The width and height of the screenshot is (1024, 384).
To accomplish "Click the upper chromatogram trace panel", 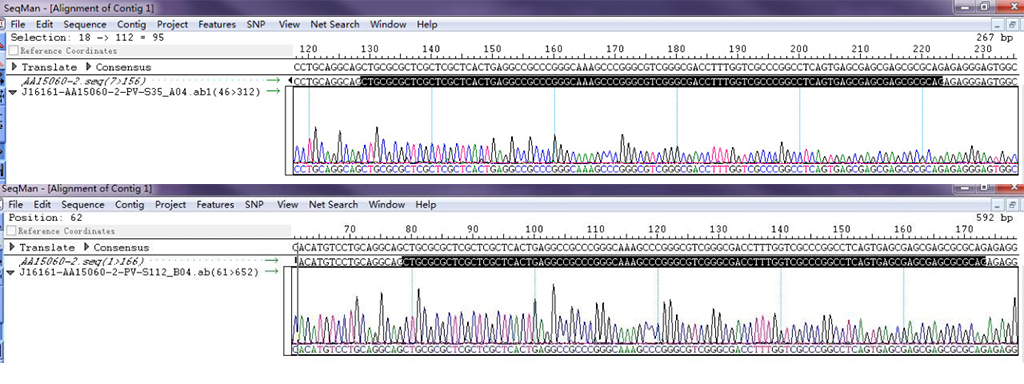I will tap(655, 131).
